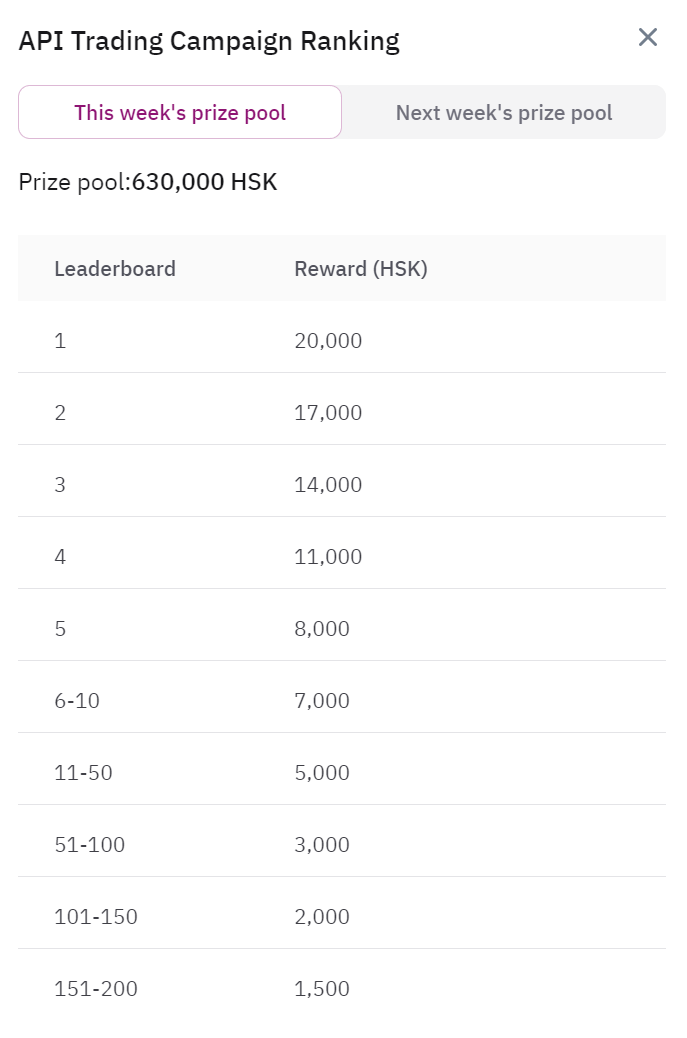Click the API Trading Campaign Ranking title

click(209, 41)
